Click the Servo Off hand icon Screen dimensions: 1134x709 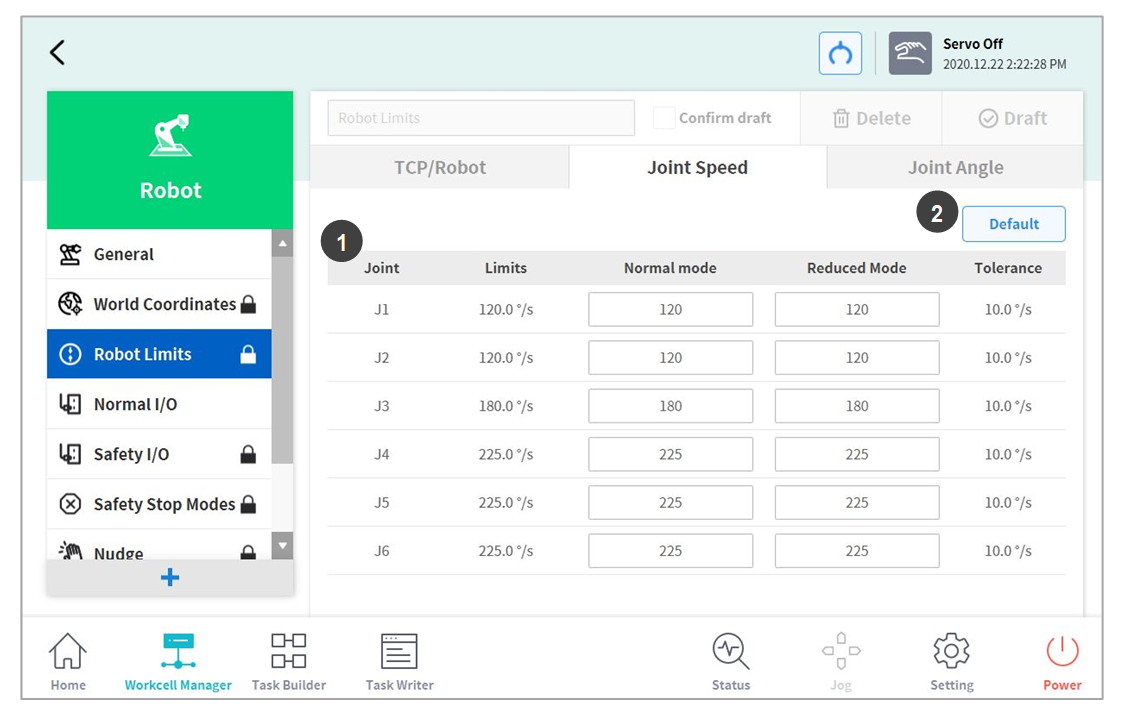tap(910, 54)
